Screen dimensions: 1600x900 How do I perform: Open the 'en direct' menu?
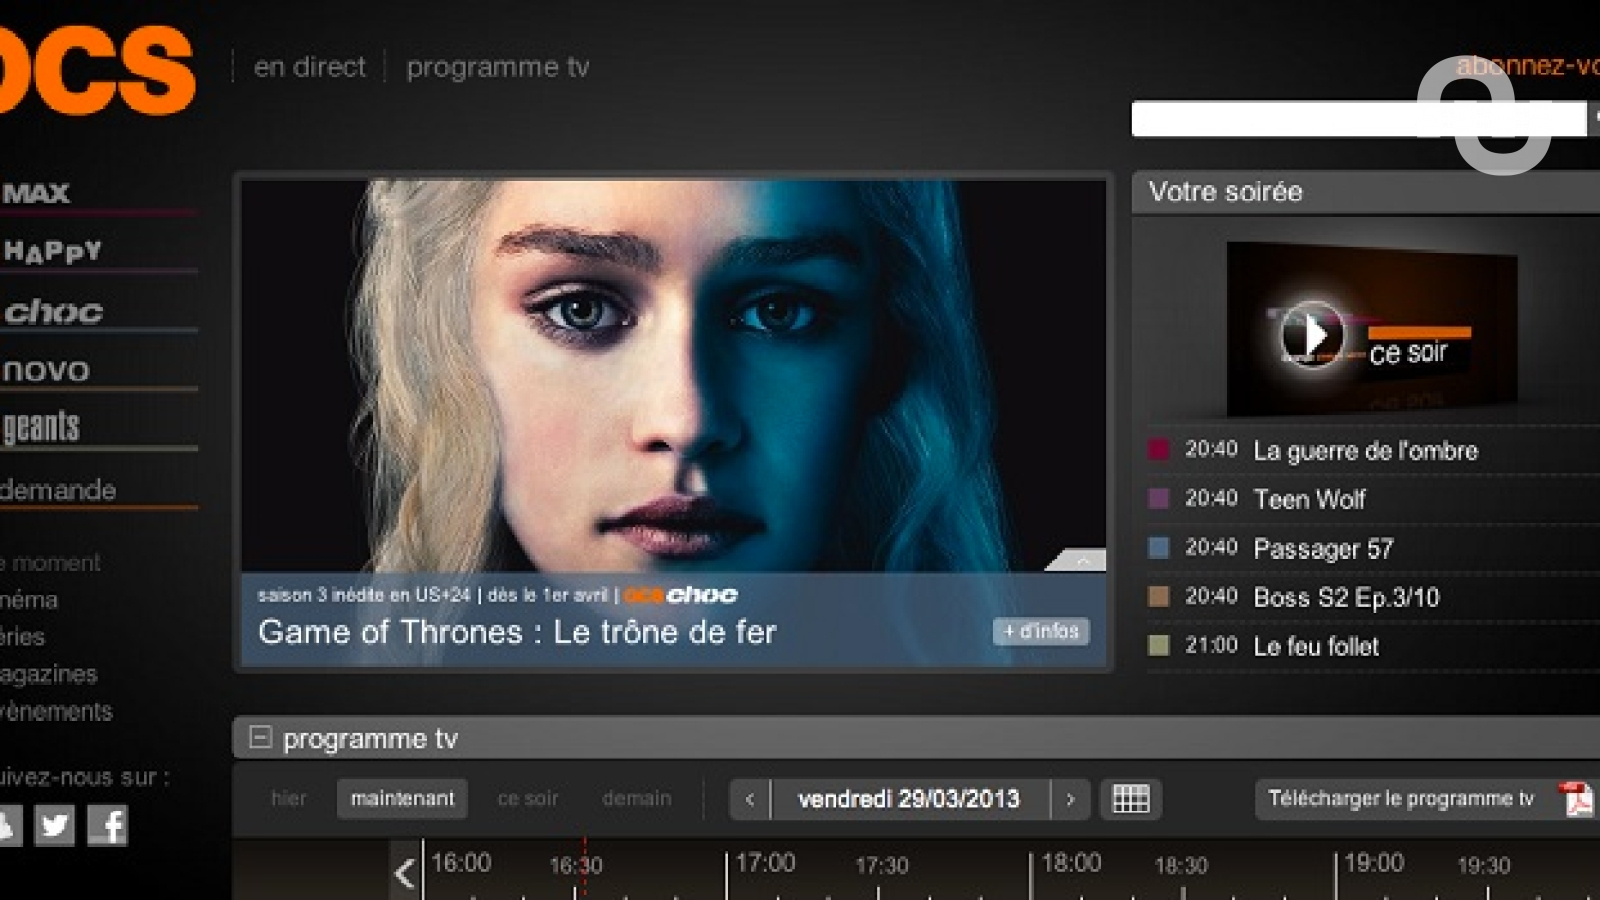point(310,67)
